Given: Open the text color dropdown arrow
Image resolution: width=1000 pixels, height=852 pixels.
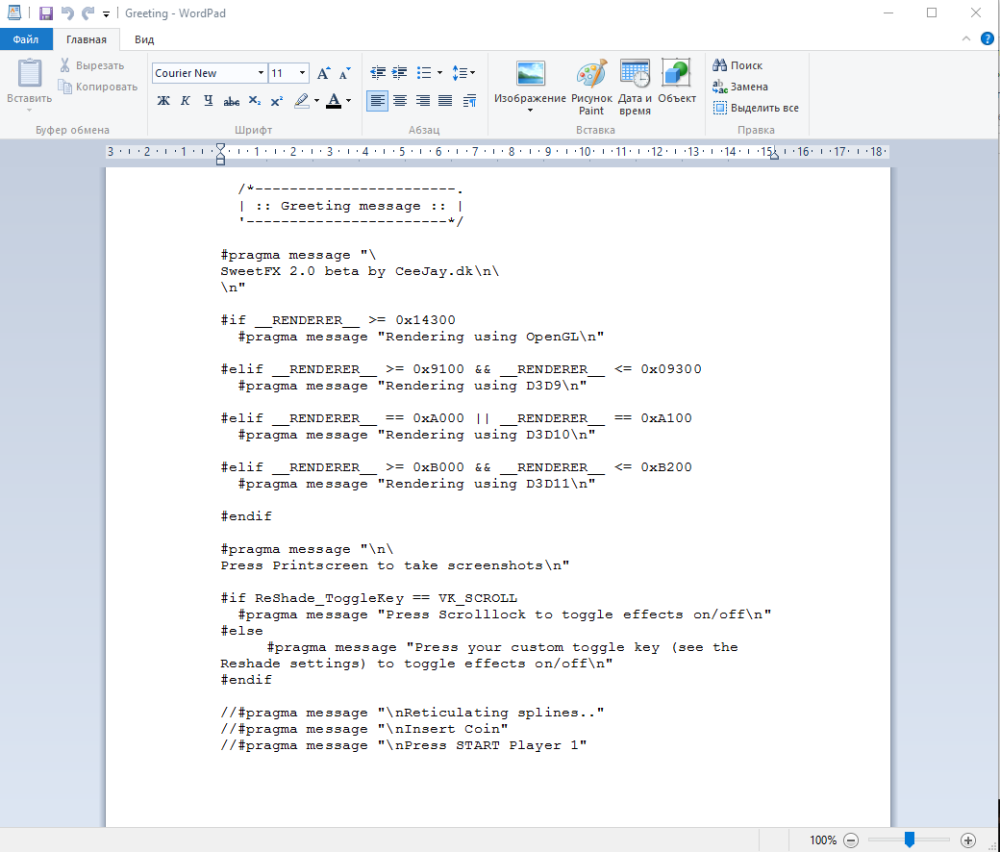Looking at the screenshot, I should [348, 101].
